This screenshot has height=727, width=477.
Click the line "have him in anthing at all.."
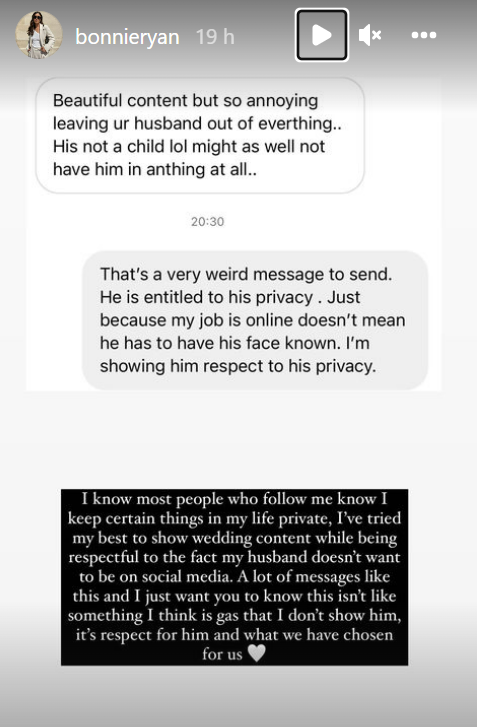155,170
